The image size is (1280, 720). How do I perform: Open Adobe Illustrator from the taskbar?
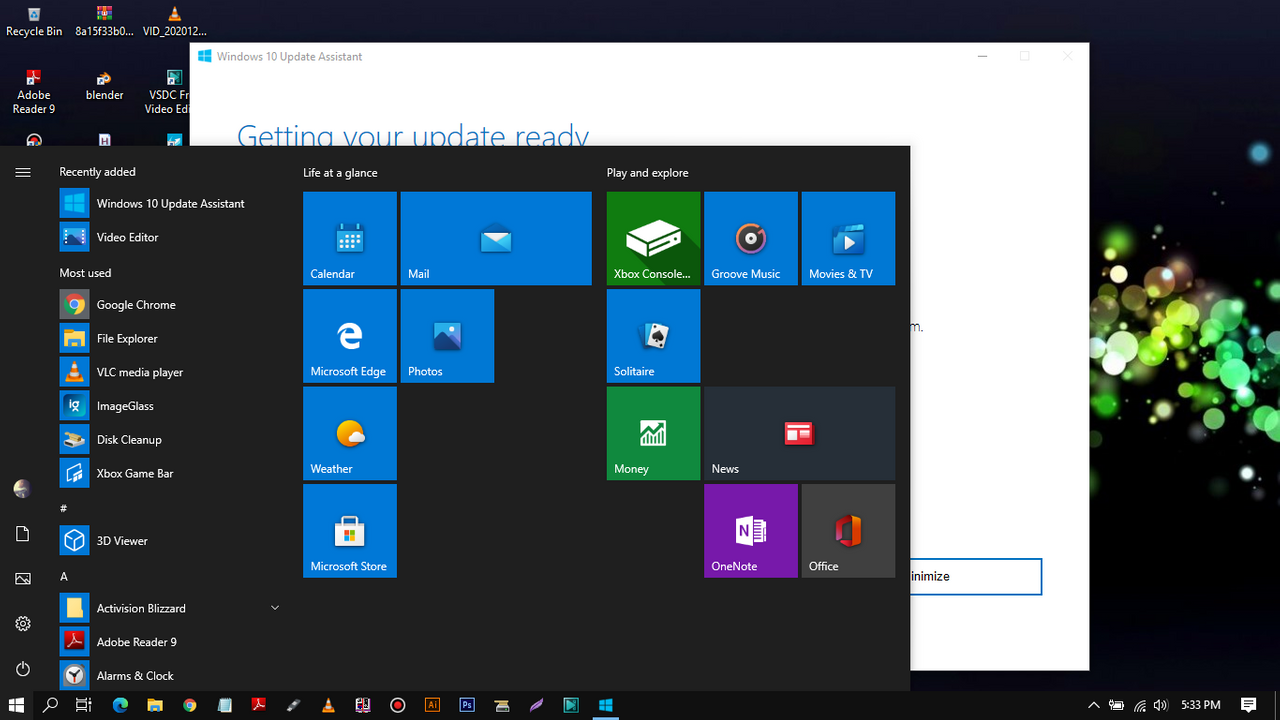[x=432, y=705]
